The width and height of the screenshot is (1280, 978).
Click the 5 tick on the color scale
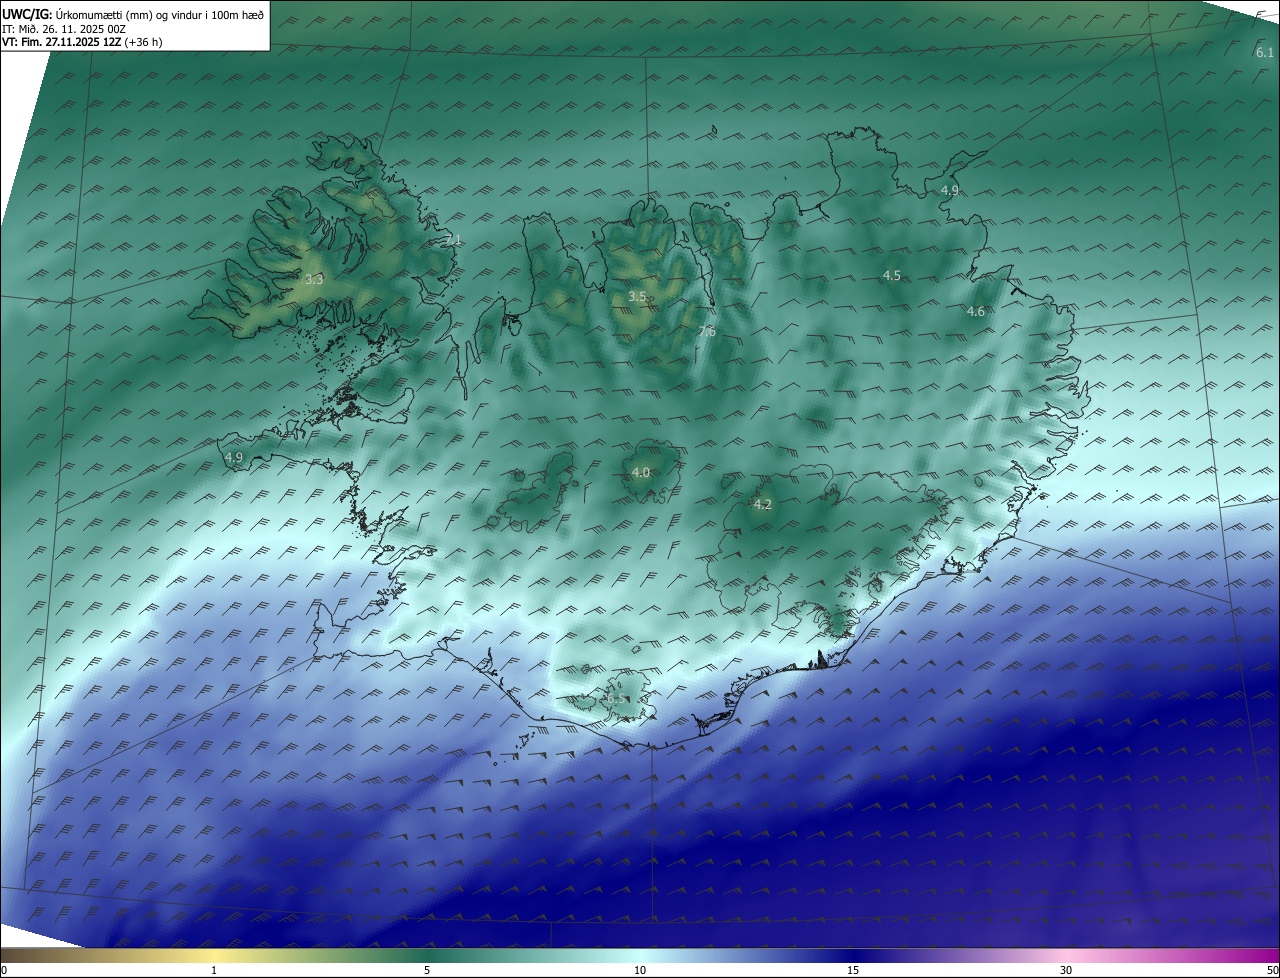427,970
